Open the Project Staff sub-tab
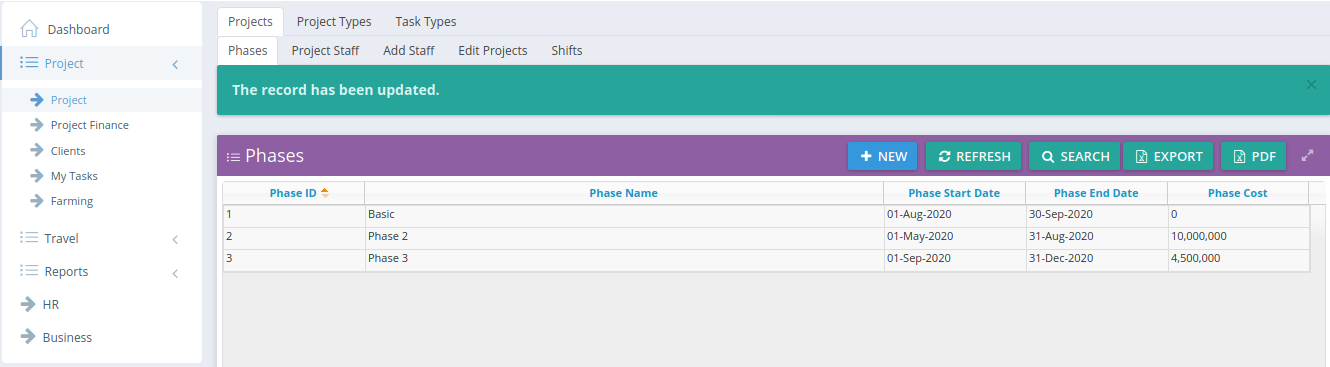The image size is (1330, 367). click(x=325, y=50)
